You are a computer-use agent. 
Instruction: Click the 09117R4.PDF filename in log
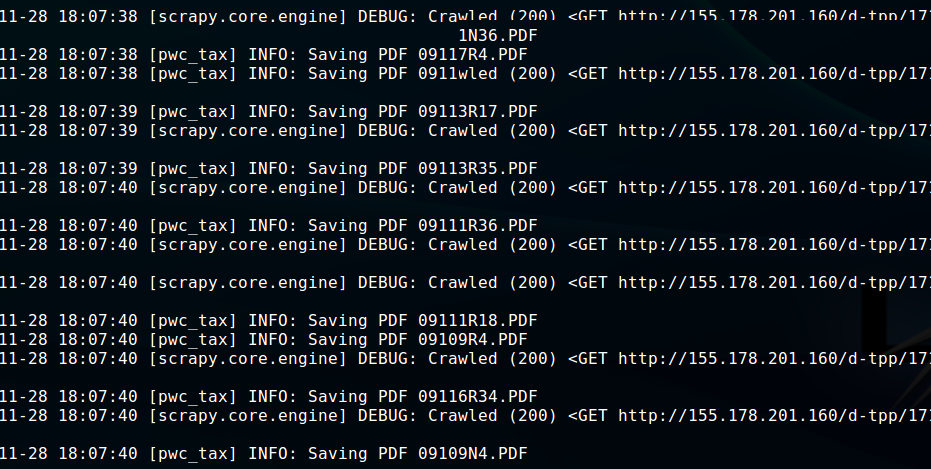click(473, 55)
